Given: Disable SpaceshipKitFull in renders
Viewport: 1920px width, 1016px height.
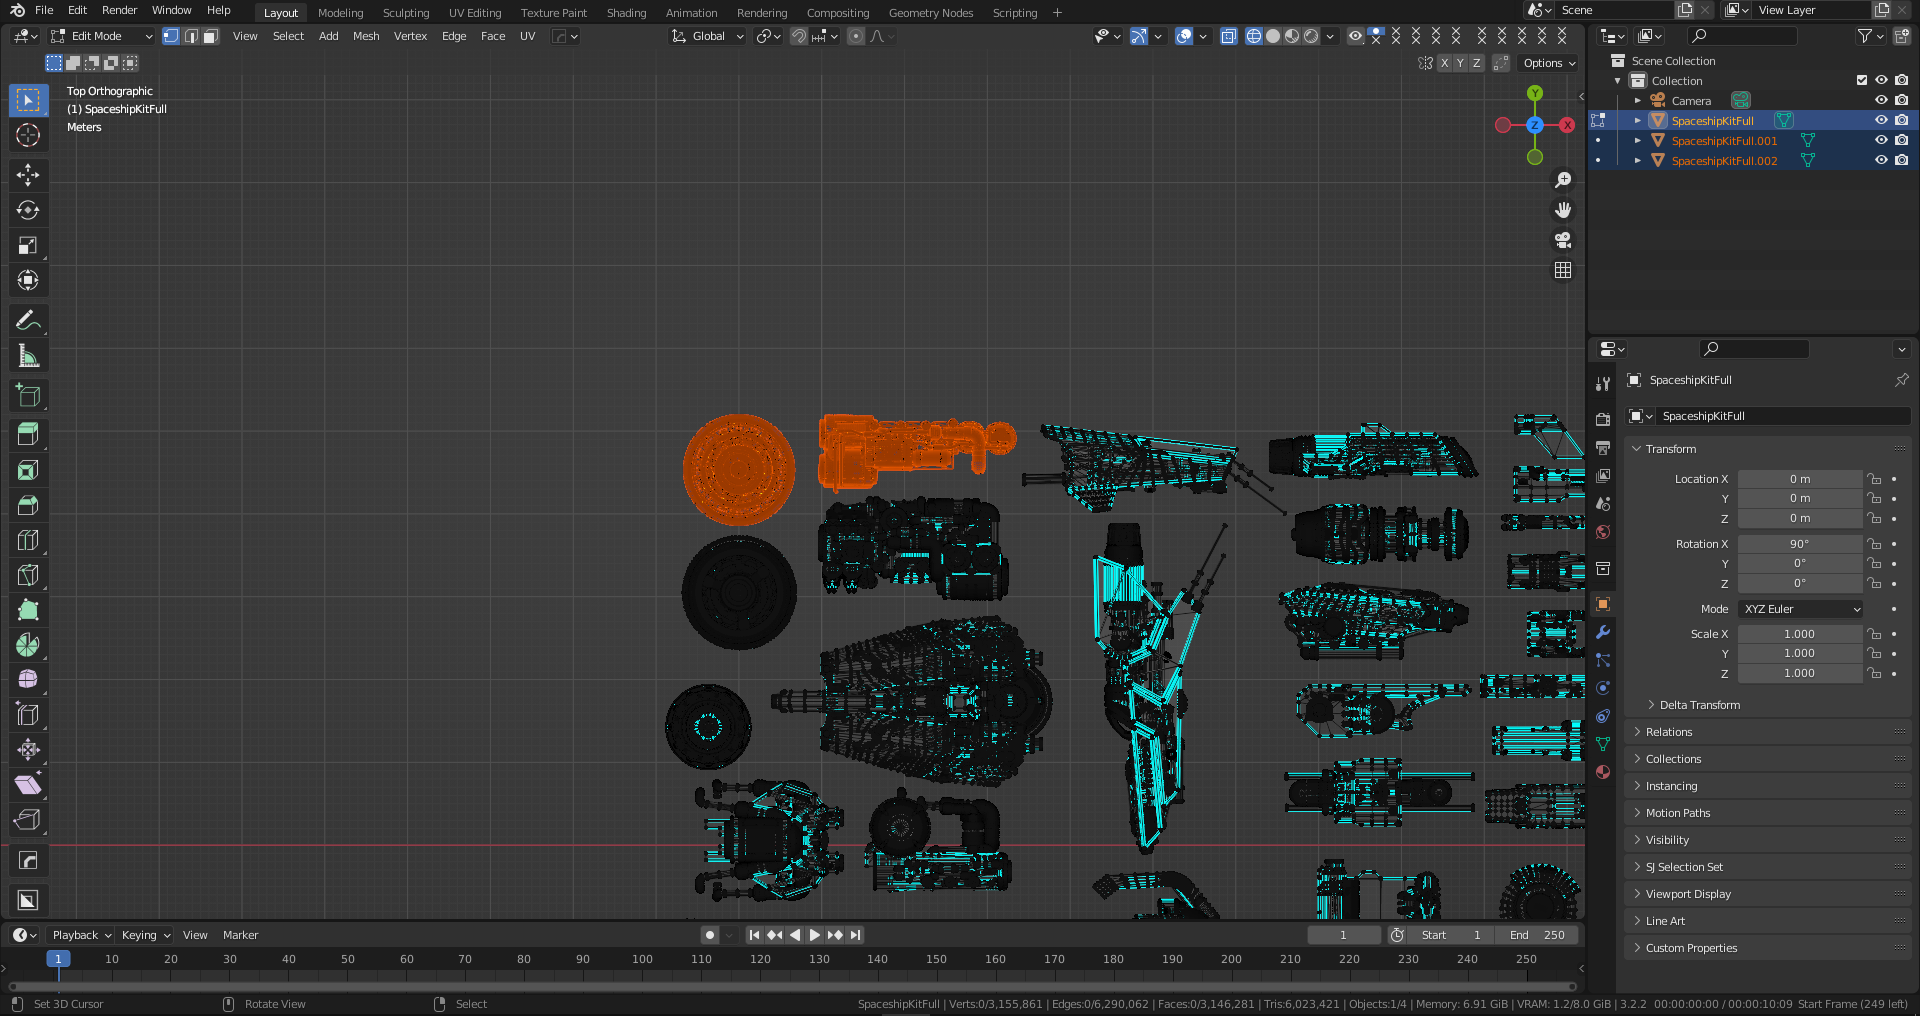Looking at the screenshot, I should (x=1901, y=120).
